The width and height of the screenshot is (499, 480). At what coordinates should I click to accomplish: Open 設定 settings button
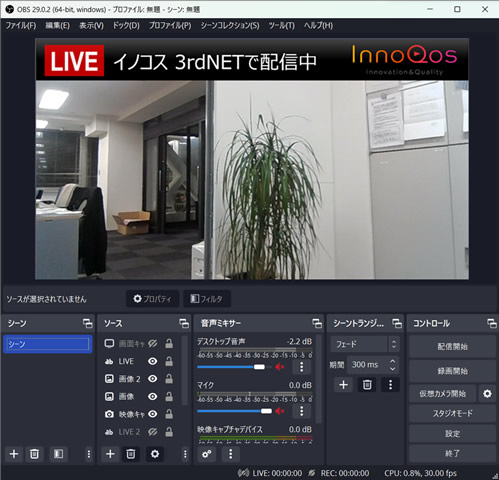(x=452, y=433)
